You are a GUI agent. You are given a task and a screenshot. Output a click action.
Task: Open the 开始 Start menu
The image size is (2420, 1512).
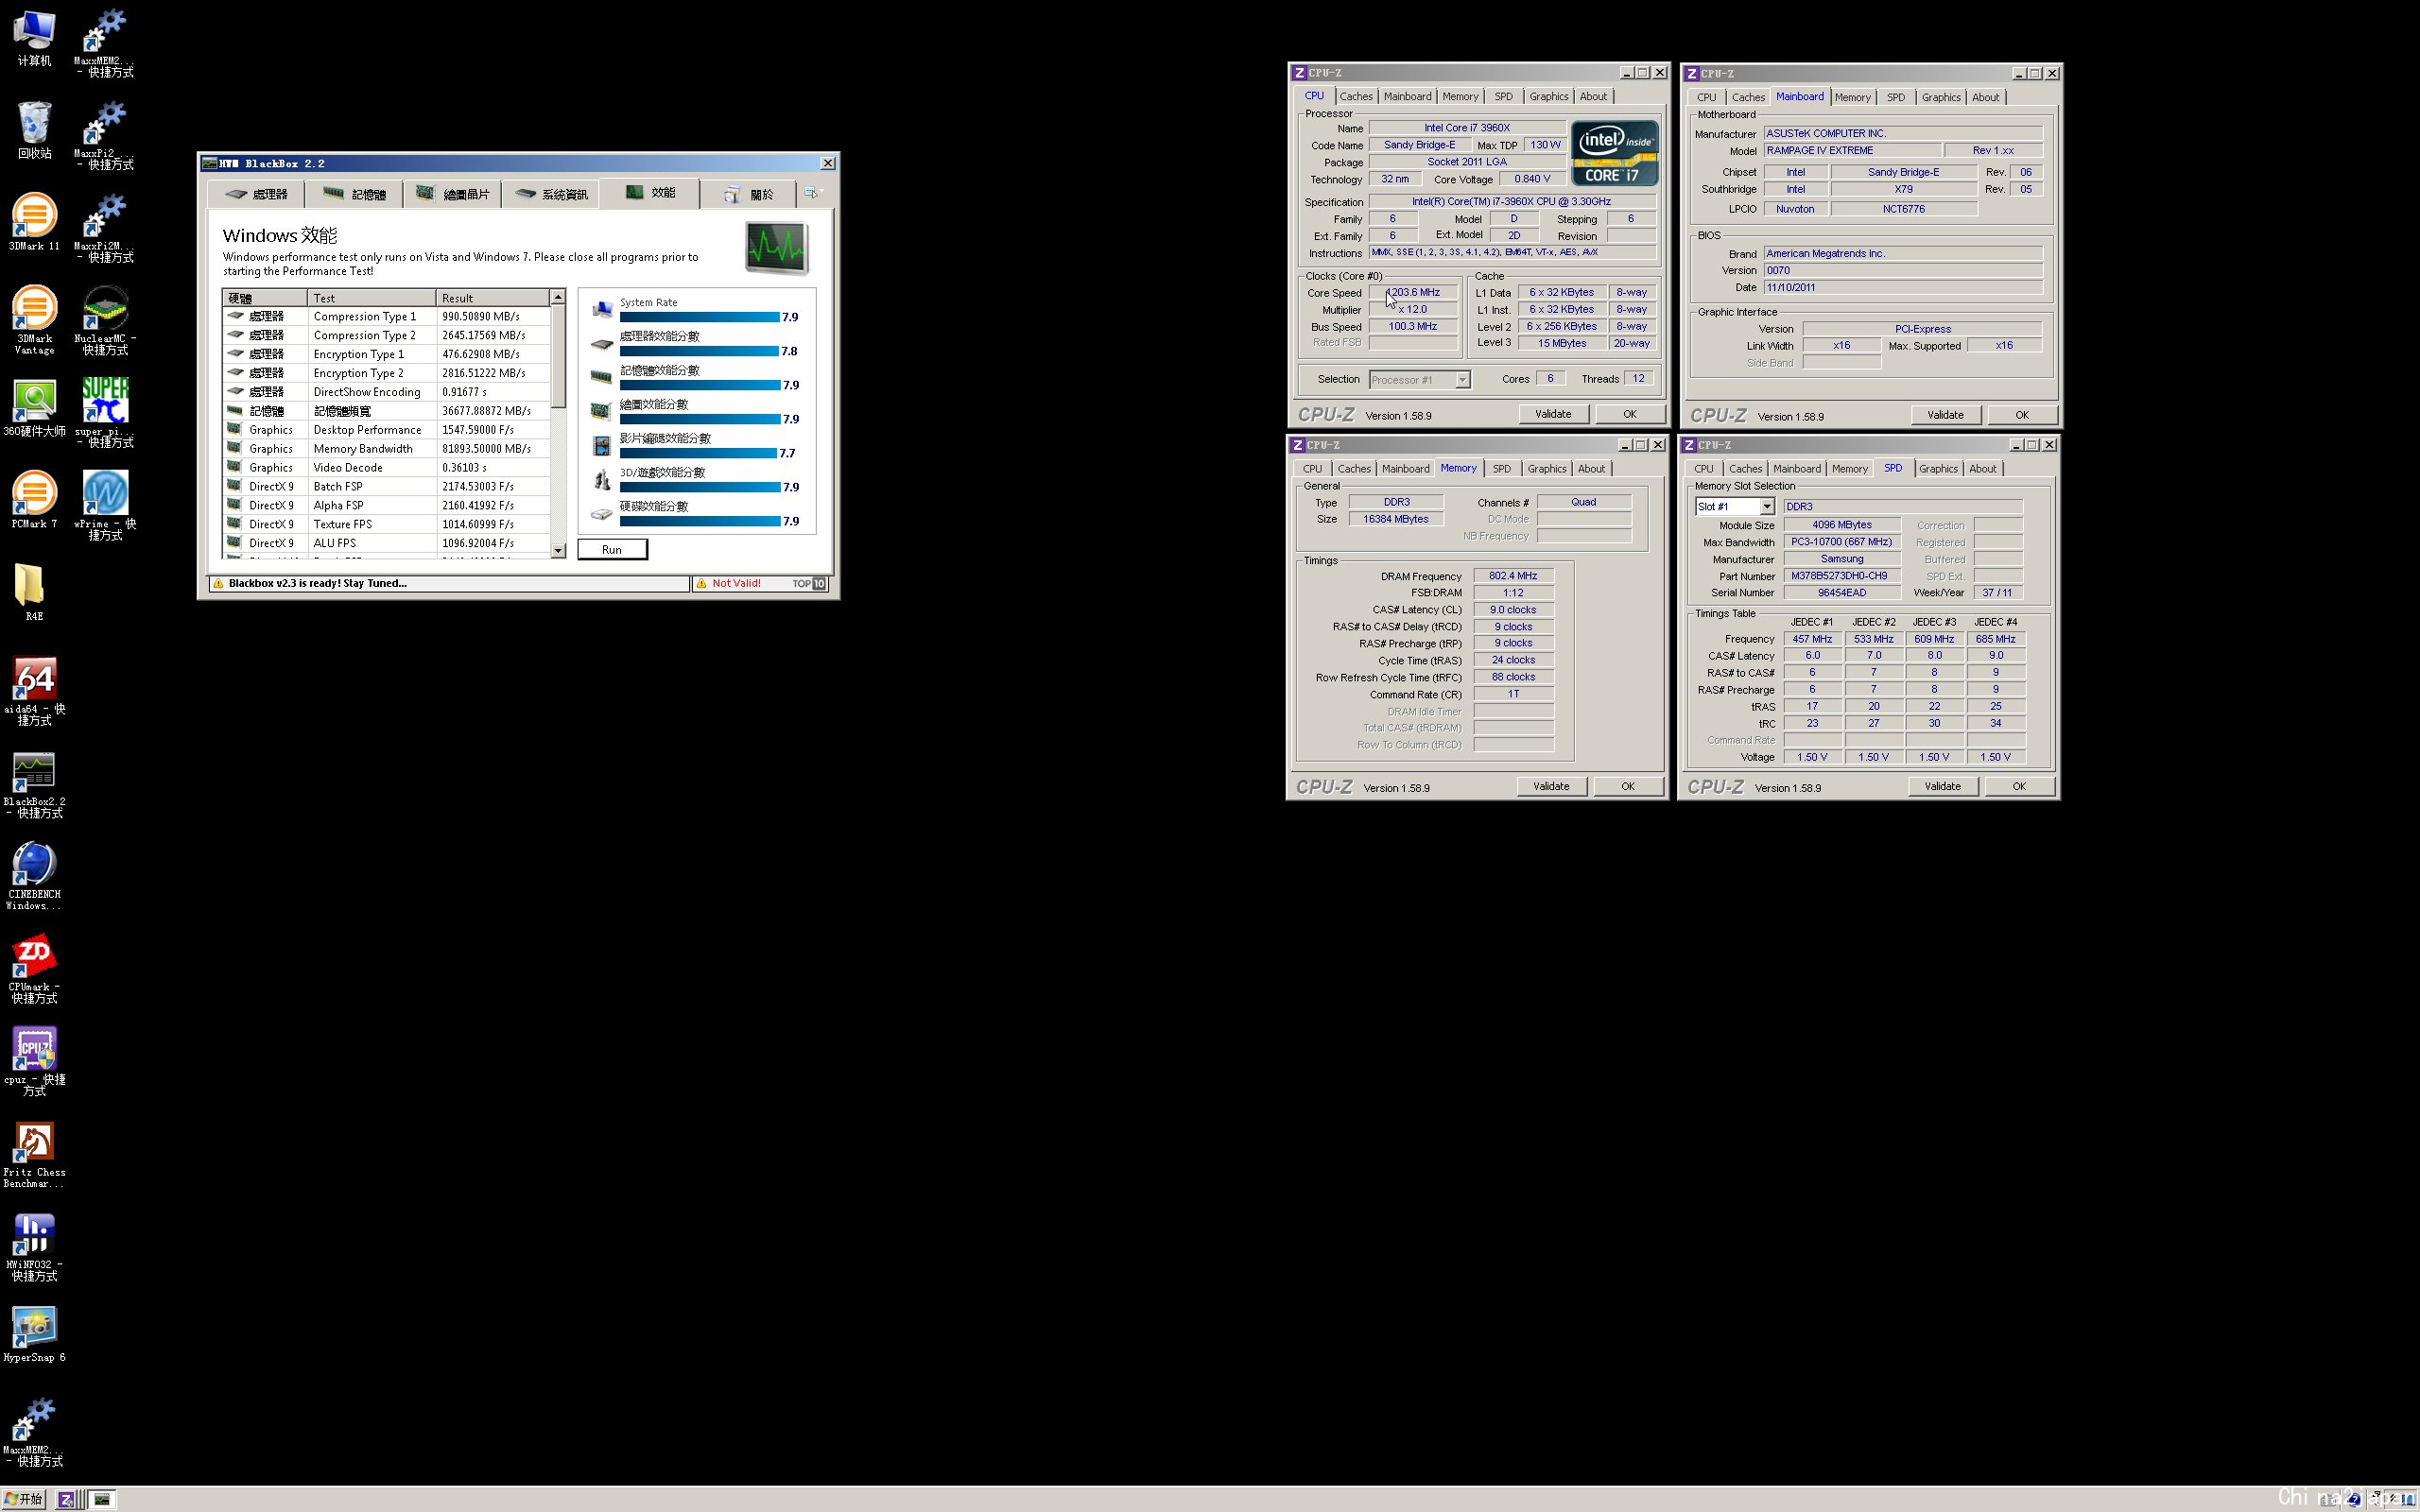24,1499
